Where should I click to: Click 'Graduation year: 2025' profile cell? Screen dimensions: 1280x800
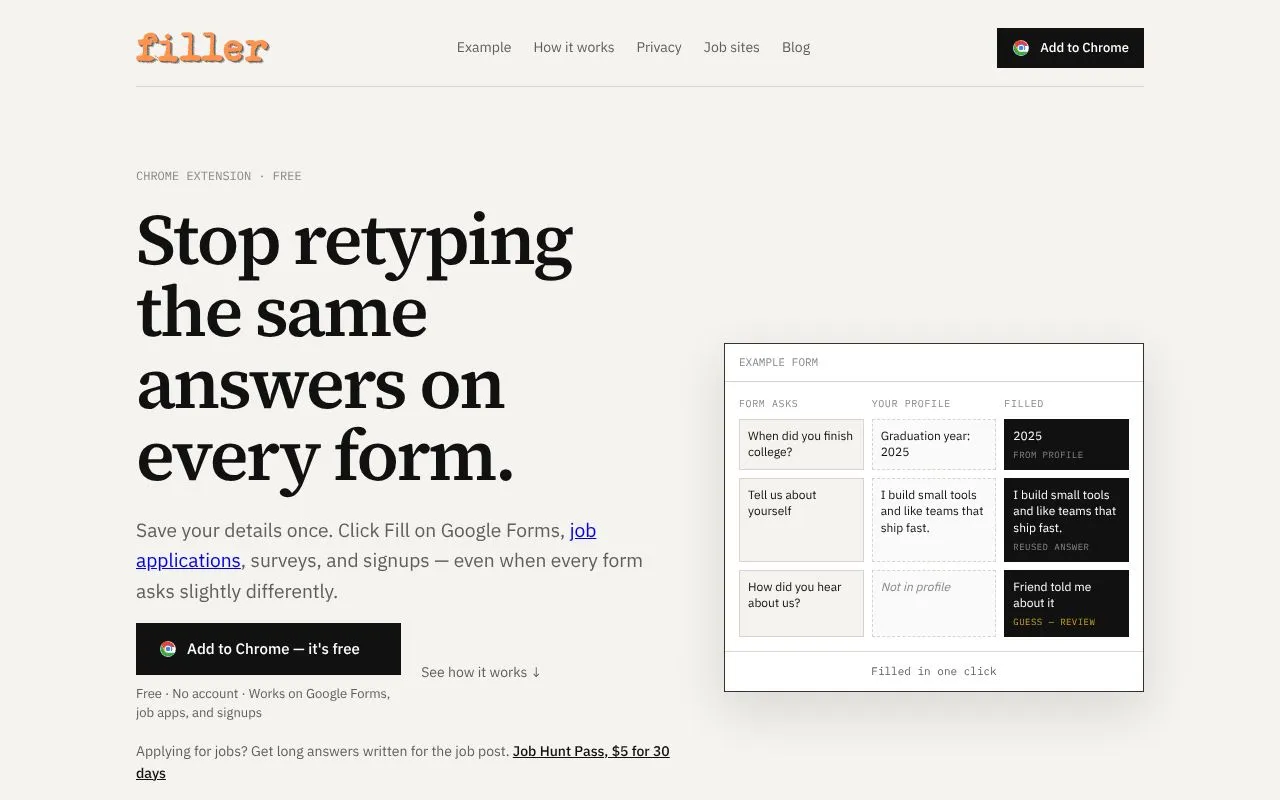click(934, 444)
